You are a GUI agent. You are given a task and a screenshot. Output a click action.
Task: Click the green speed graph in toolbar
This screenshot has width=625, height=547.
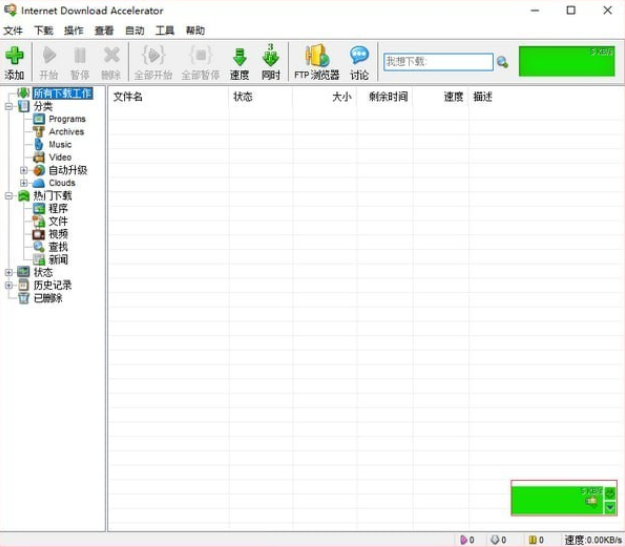click(566, 61)
